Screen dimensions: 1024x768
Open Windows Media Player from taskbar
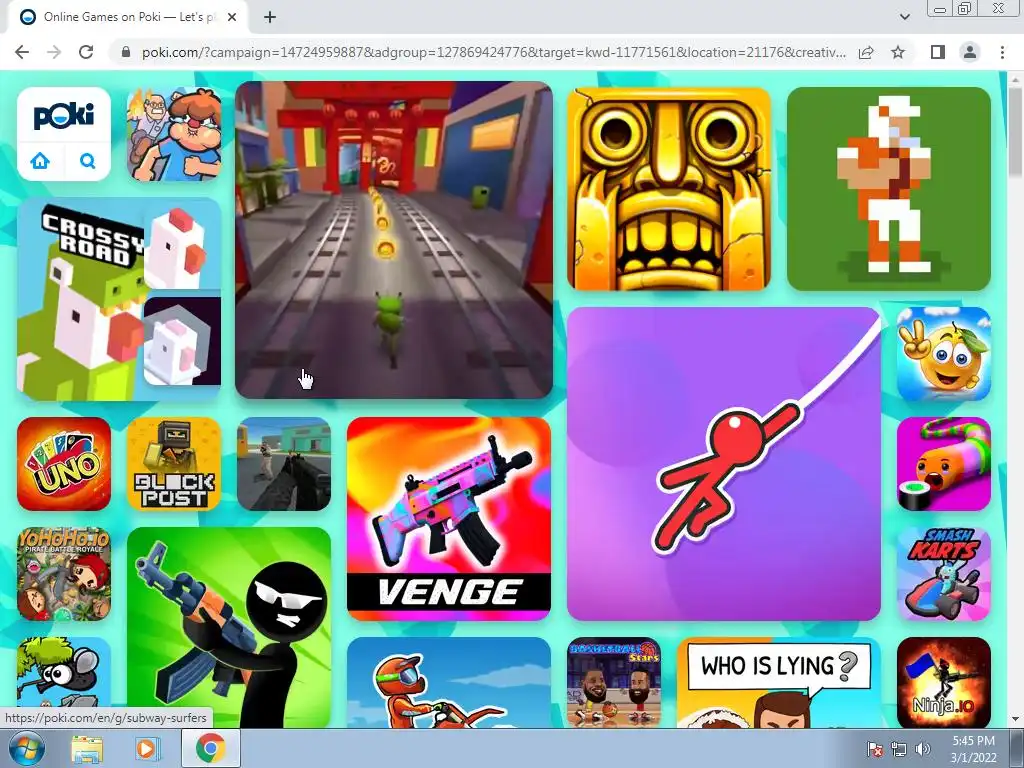click(x=146, y=748)
